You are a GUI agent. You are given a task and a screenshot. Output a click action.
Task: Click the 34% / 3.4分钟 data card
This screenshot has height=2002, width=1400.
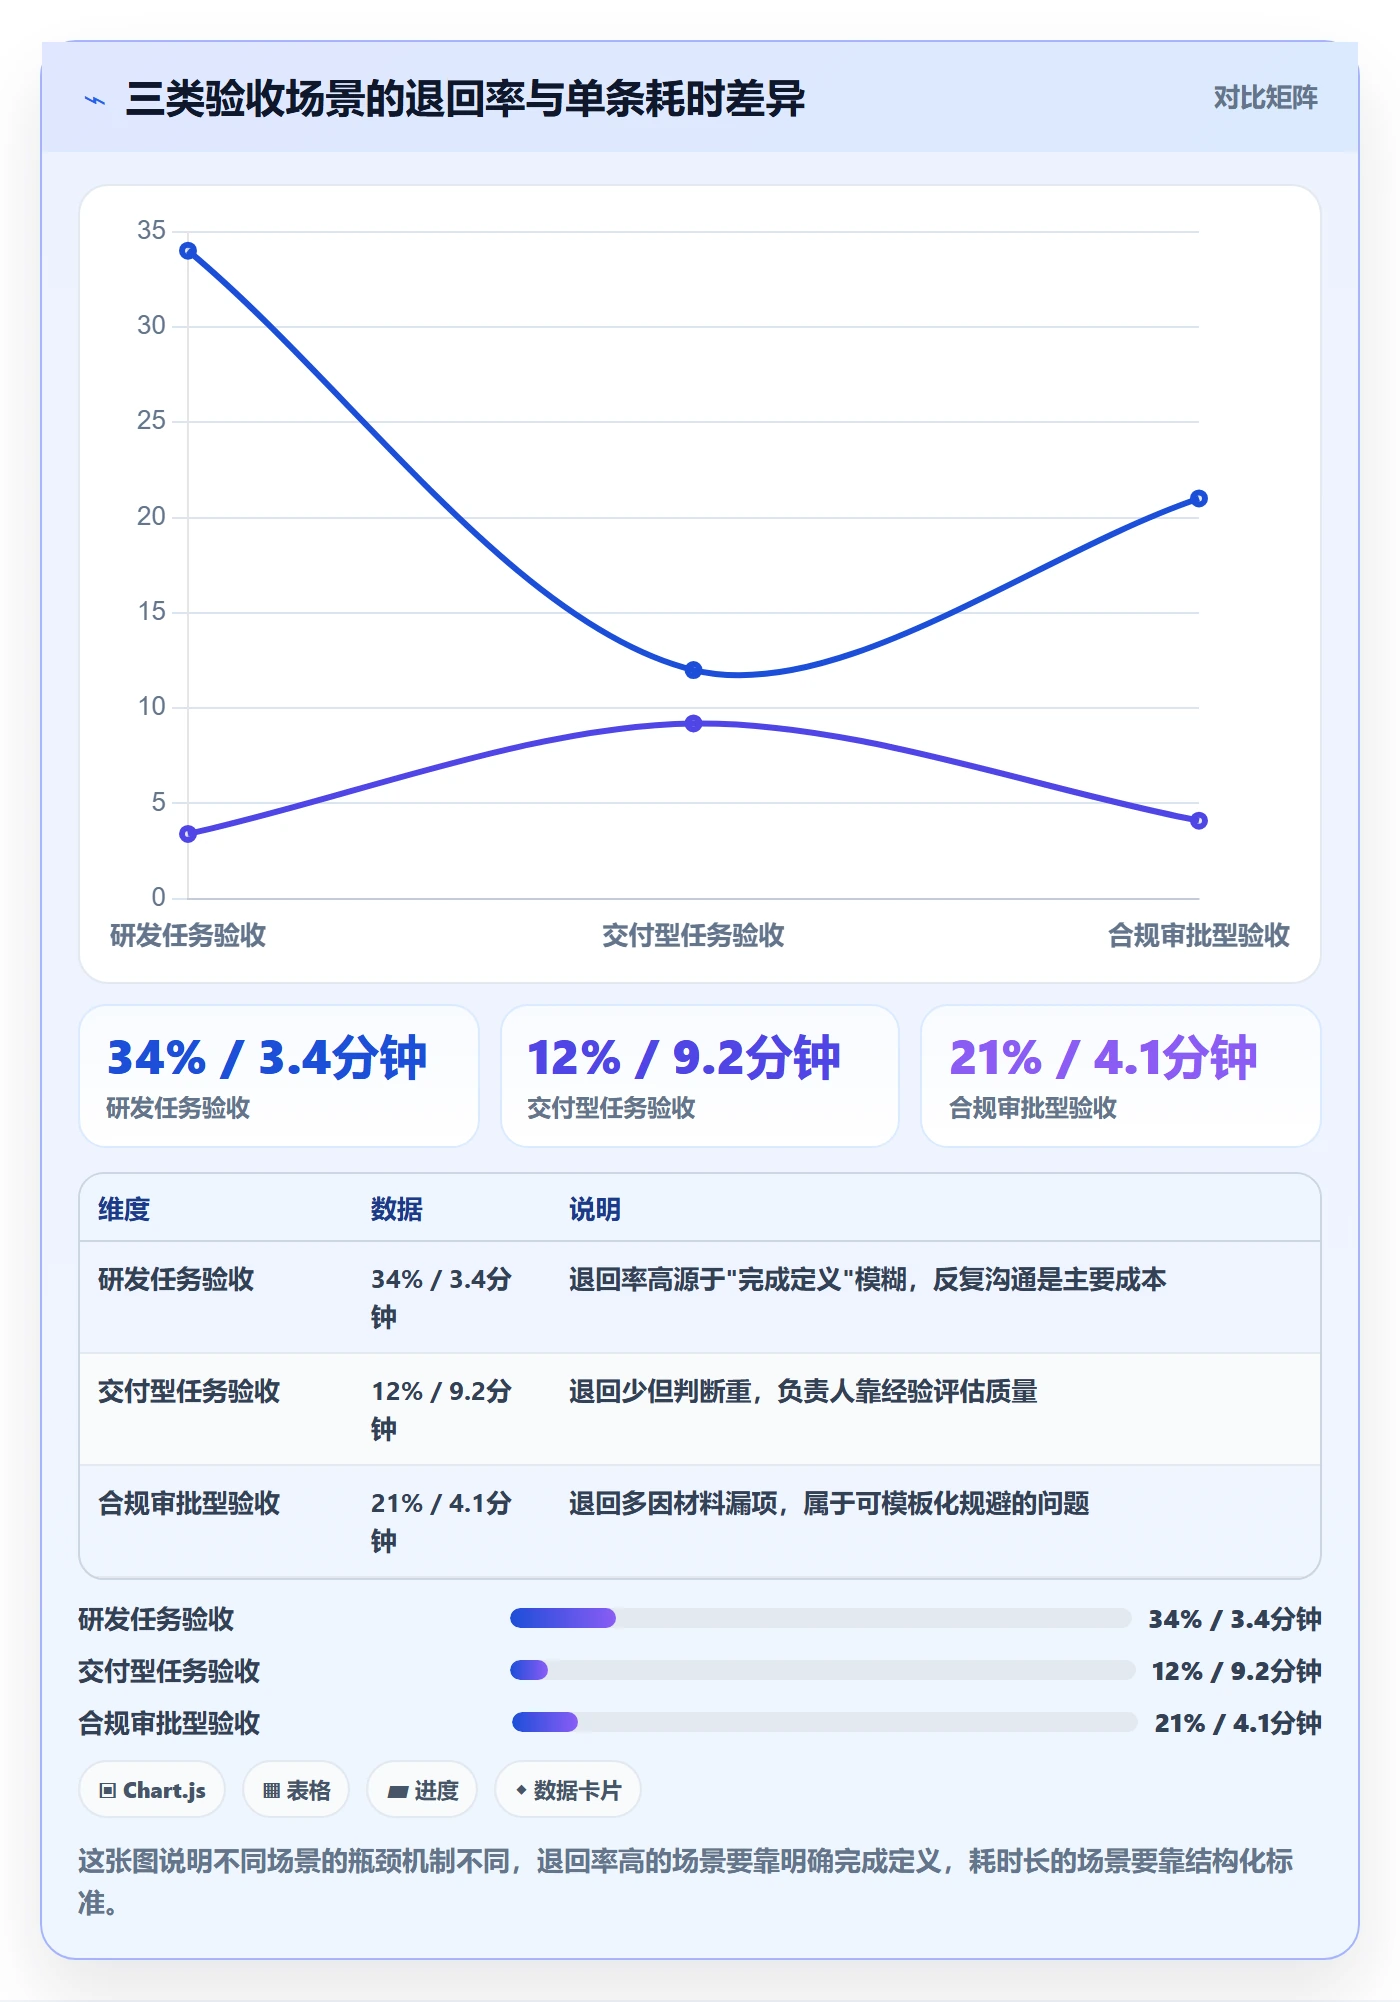tap(279, 1076)
